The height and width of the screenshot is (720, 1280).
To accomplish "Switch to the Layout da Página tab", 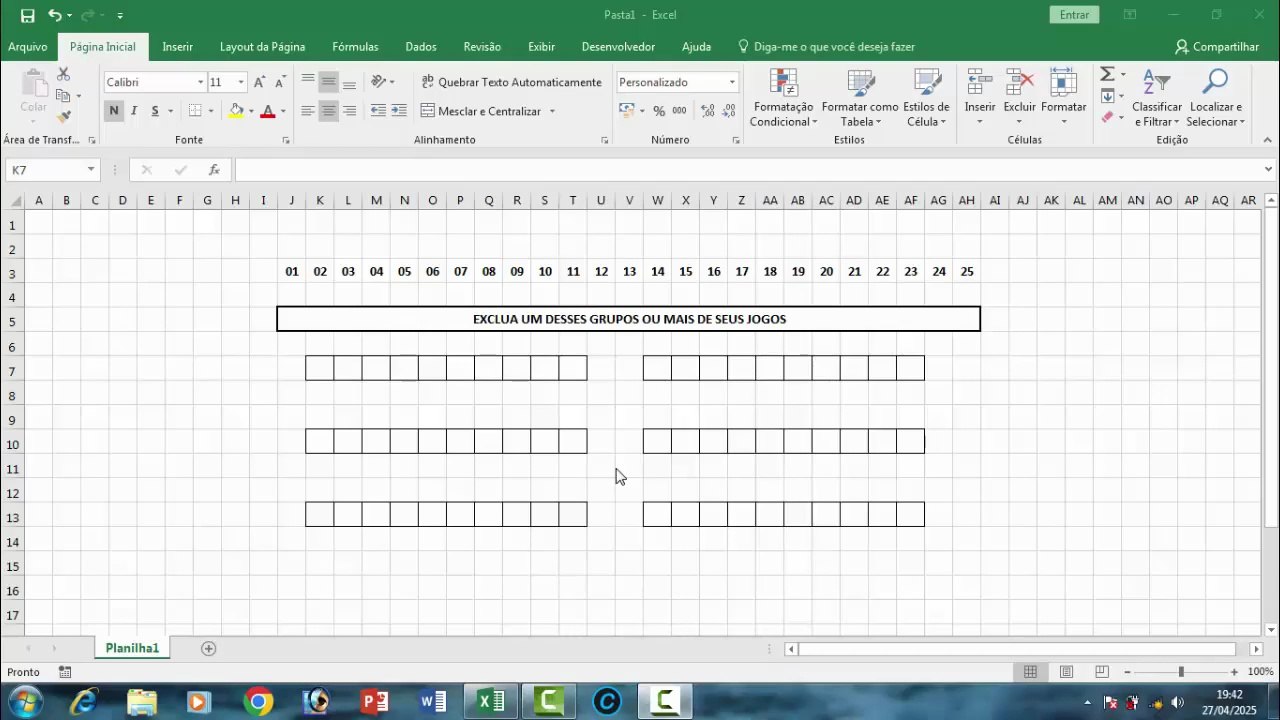I will point(263,47).
